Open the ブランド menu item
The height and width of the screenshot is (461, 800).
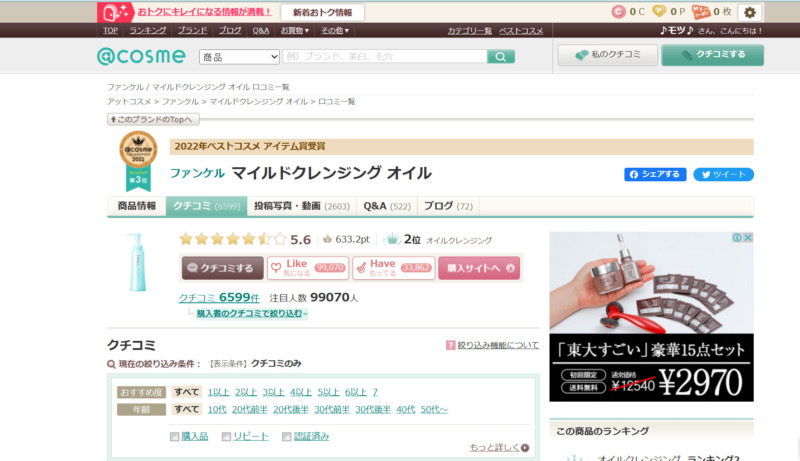192,31
